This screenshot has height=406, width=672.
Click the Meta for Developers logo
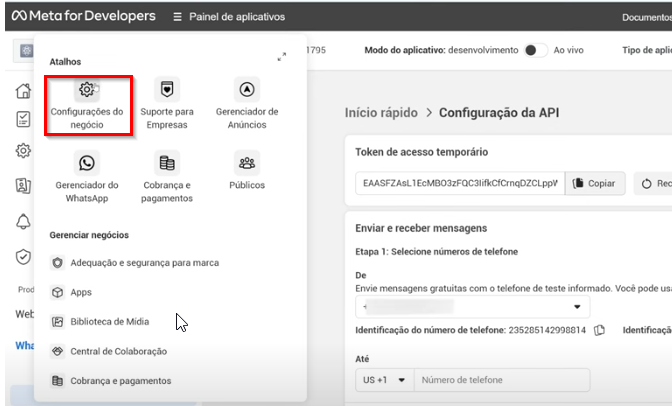click(x=84, y=16)
